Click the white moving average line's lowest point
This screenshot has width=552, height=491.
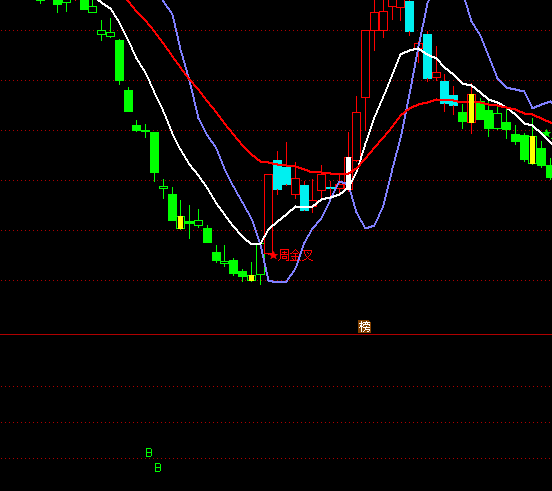[x=256, y=243]
